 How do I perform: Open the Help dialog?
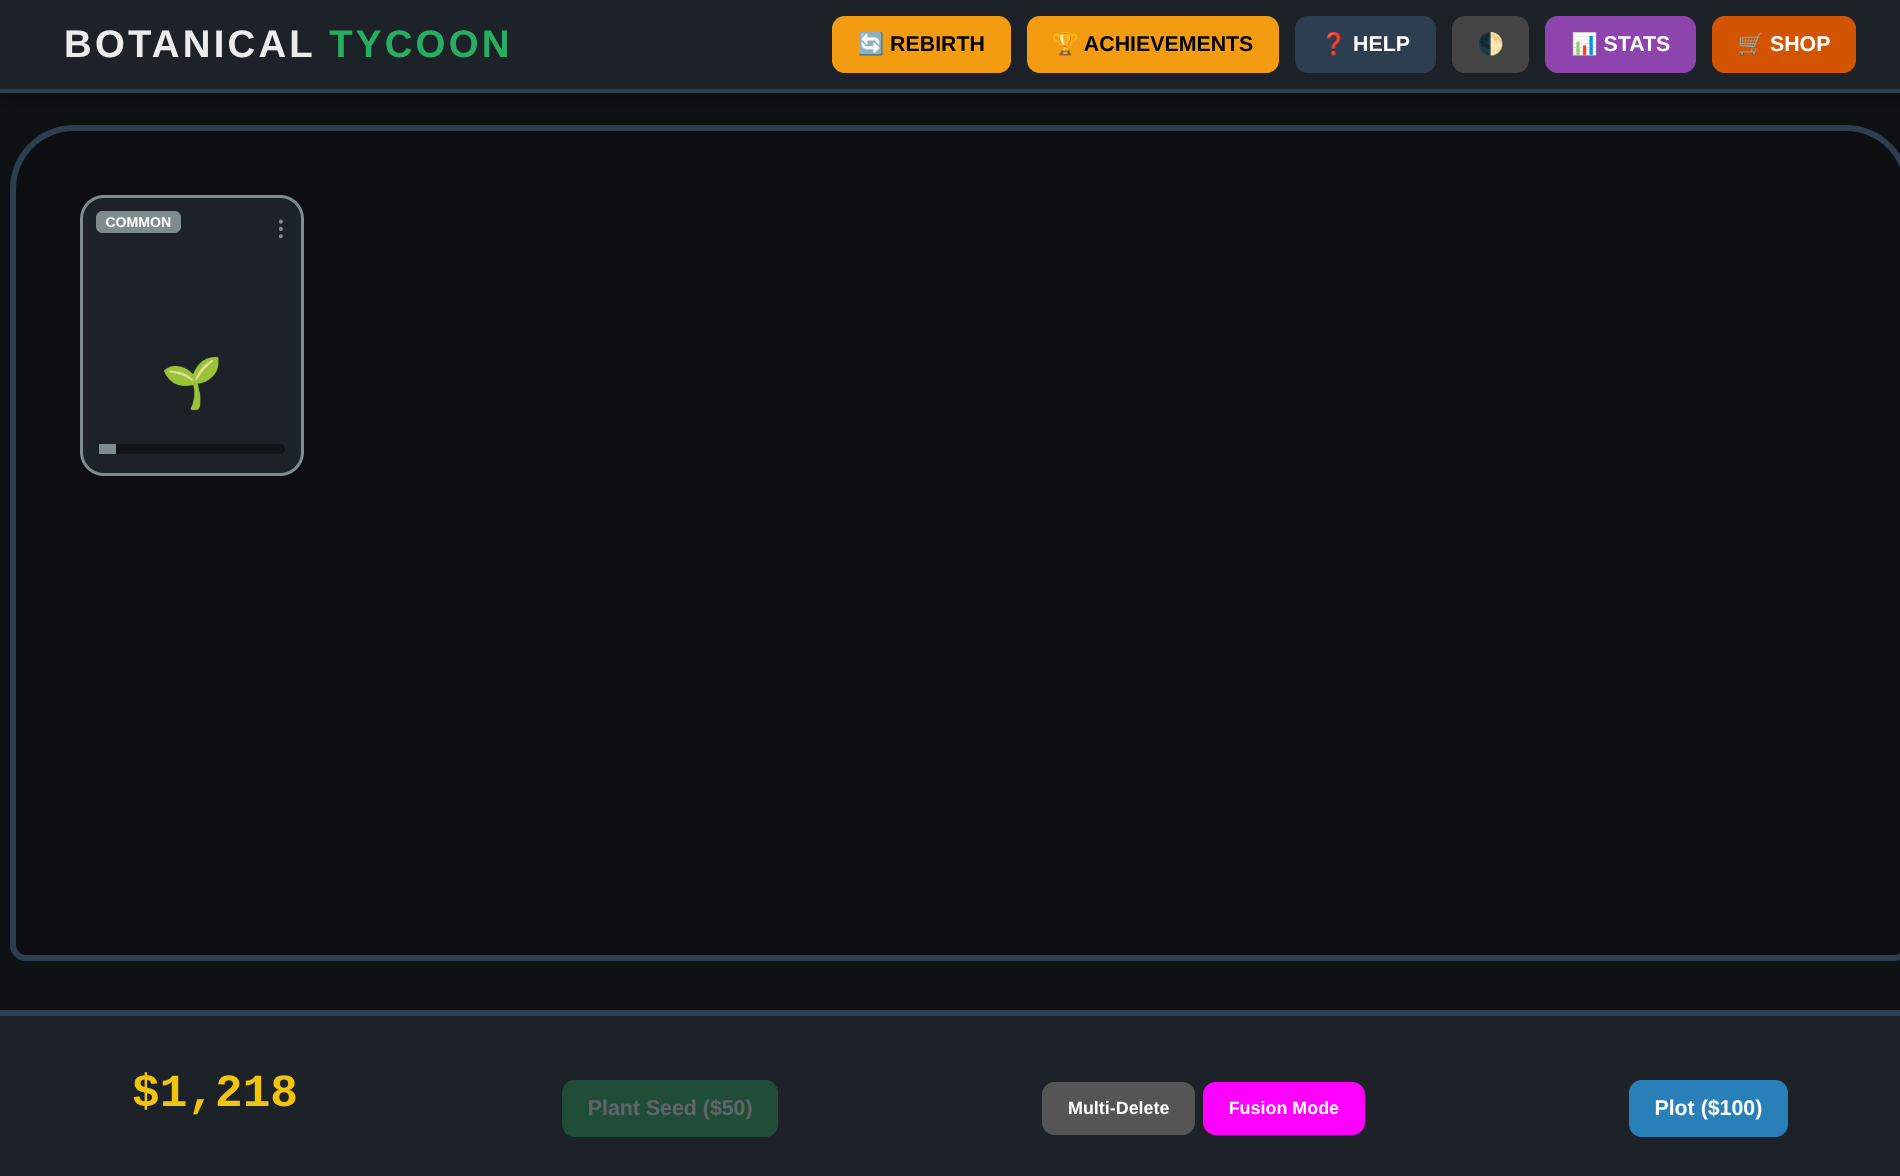point(1365,44)
